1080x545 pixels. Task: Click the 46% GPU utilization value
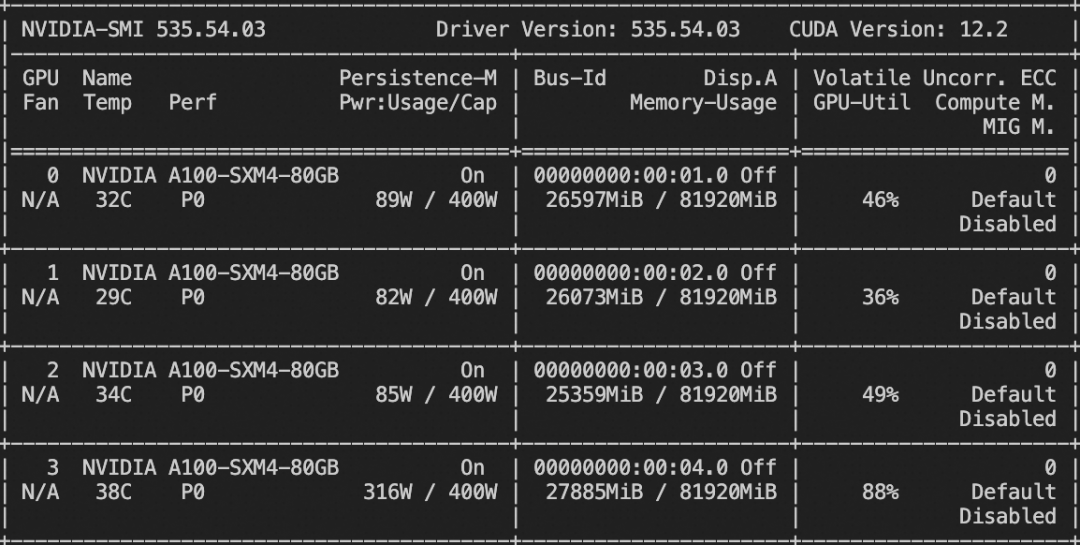click(x=880, y=199)
